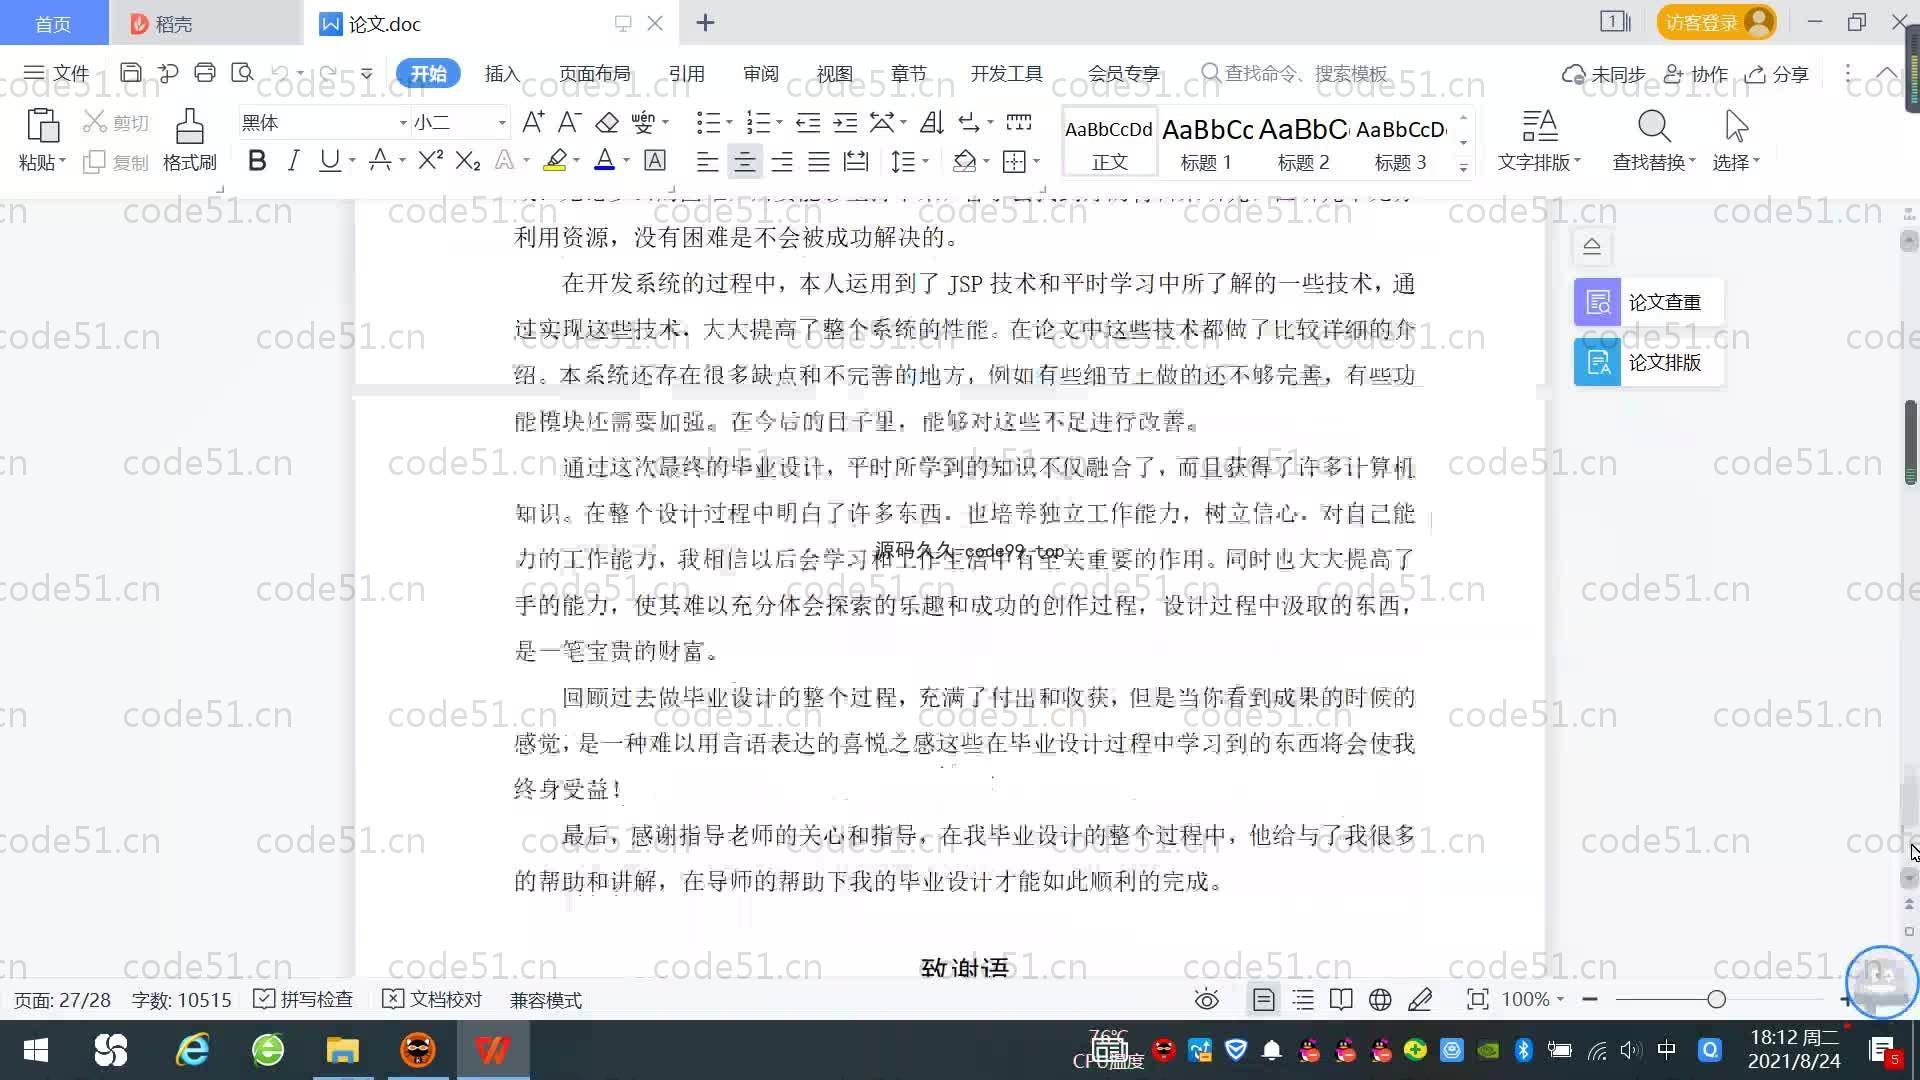Open the 插入 ribbon tab
The height and width of the screenshot is (1080, 1920).
502,74
